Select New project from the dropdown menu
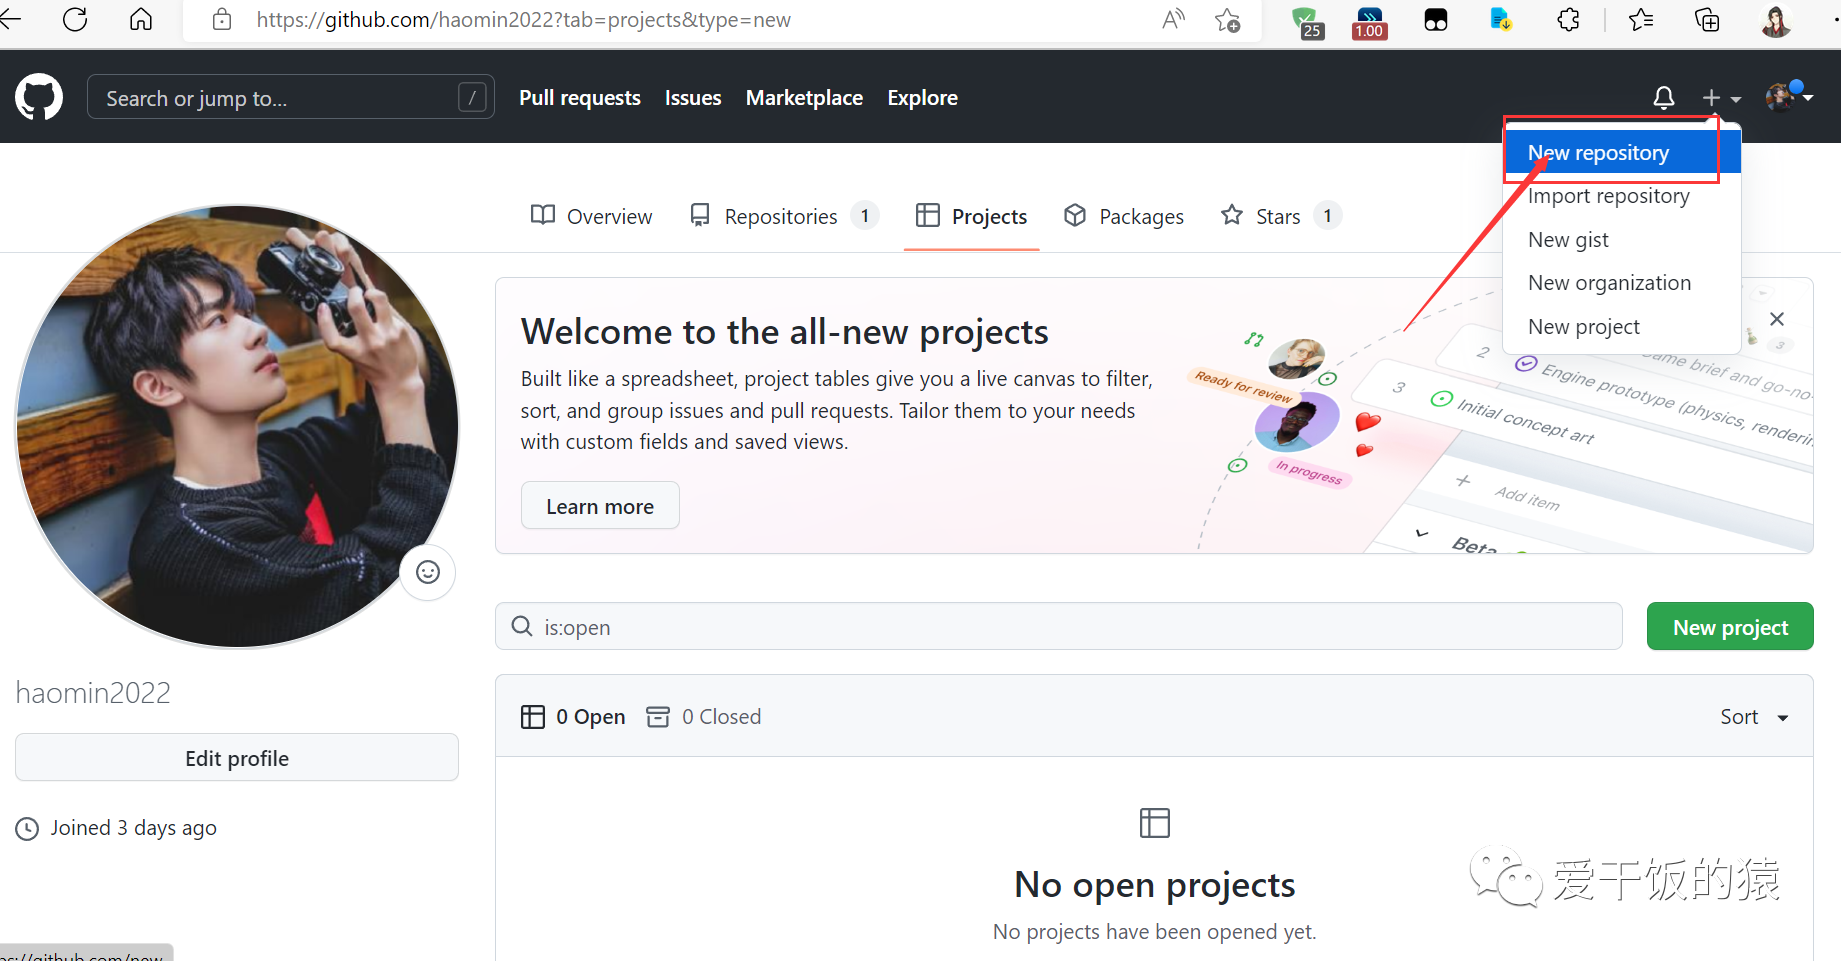 1622,327
